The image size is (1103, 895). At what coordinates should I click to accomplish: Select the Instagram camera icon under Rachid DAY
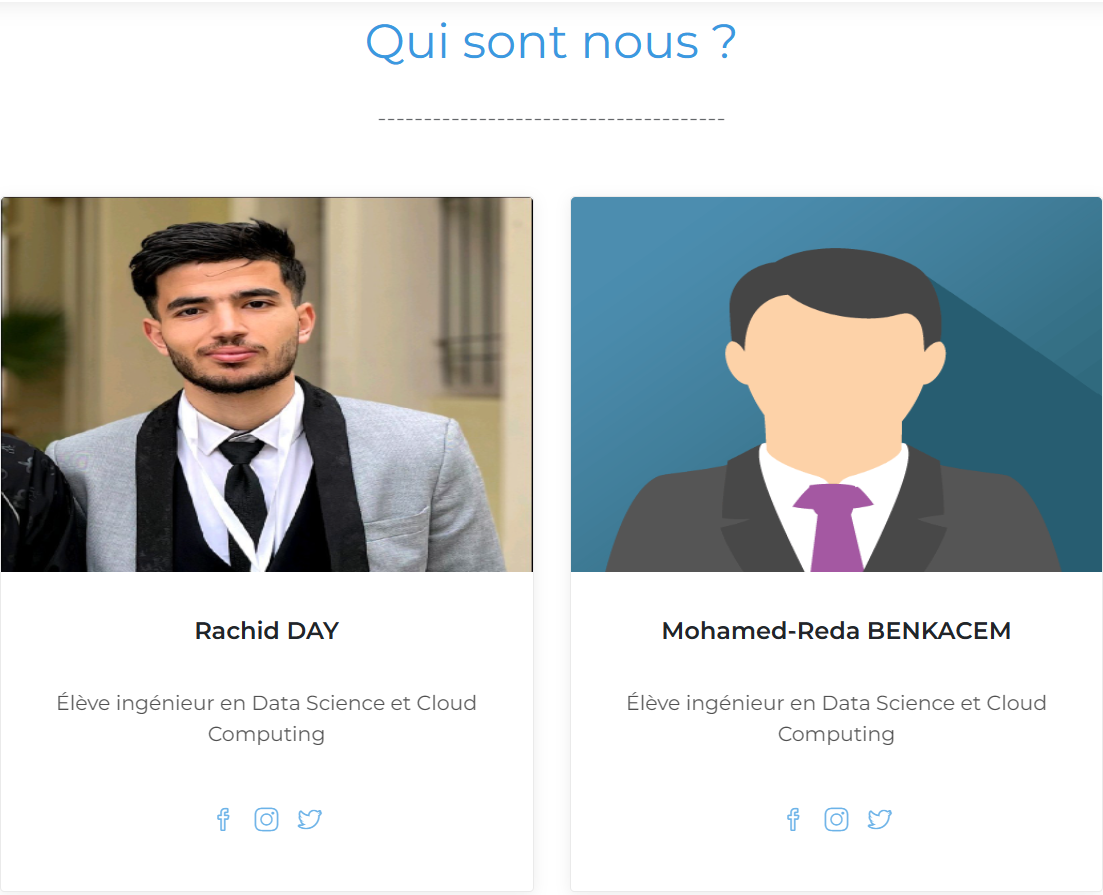266,819
